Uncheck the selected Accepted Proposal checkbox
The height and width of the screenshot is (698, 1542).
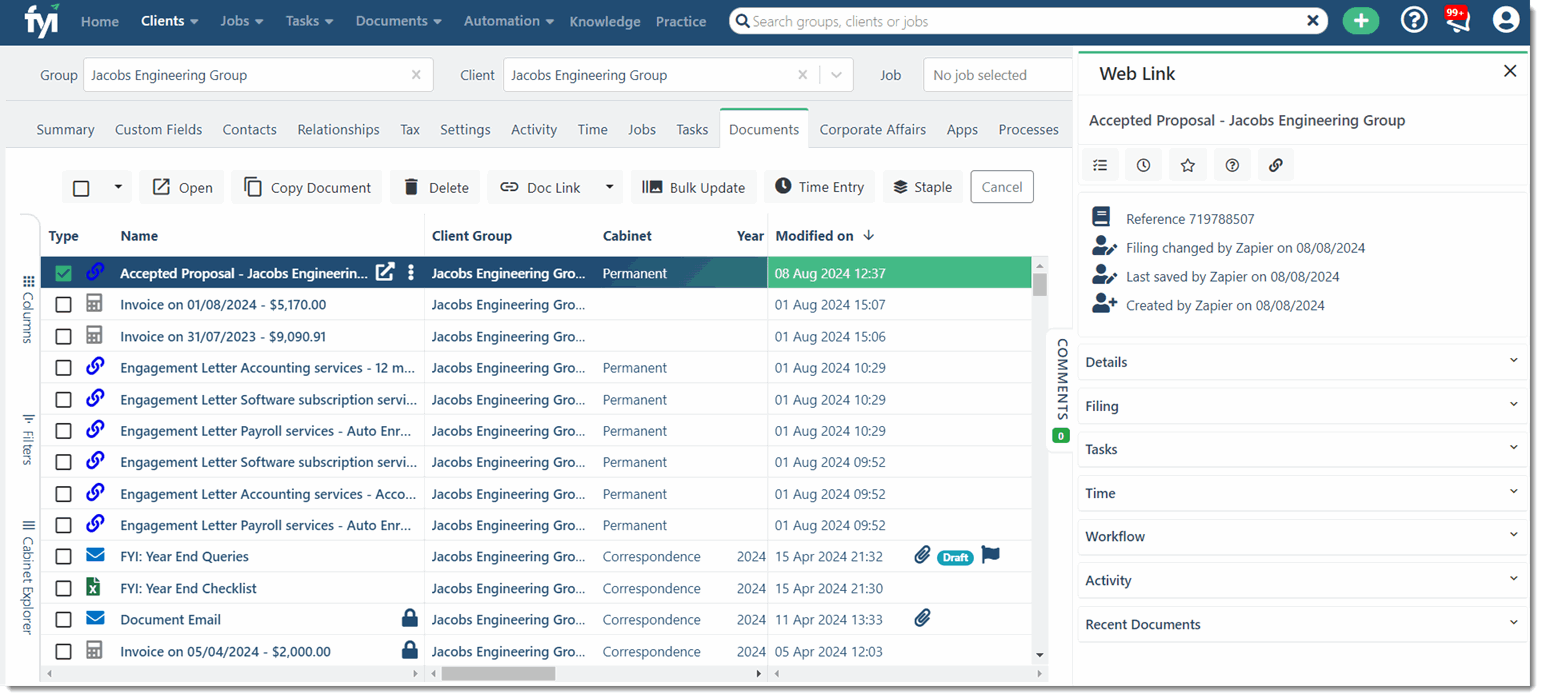tap(63, 272)
